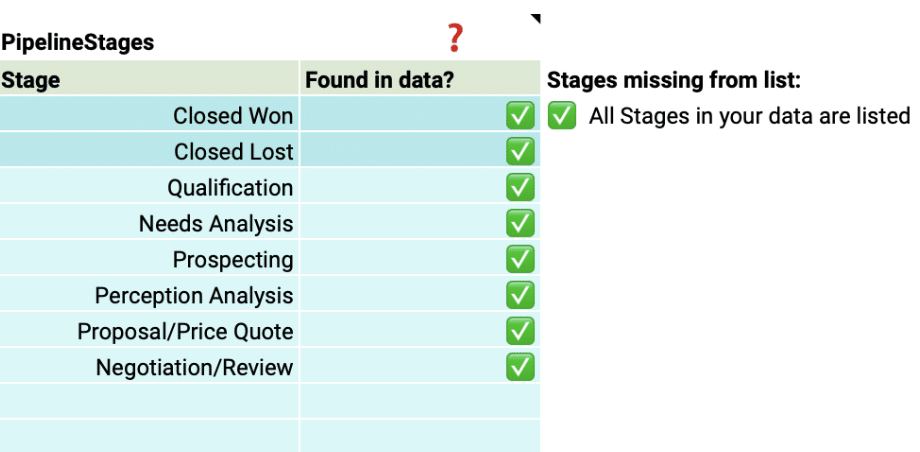Click the checkmark beside All Stages listed message
The height and width of the screenshot is (452, 920).
[x=562, y=116]
